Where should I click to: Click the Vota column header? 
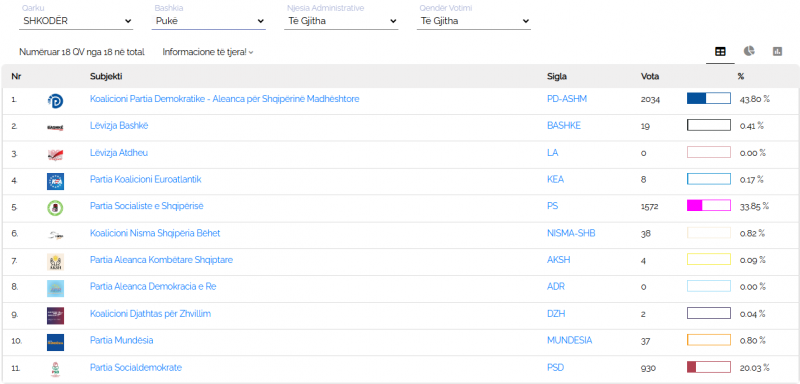(650, 76)
